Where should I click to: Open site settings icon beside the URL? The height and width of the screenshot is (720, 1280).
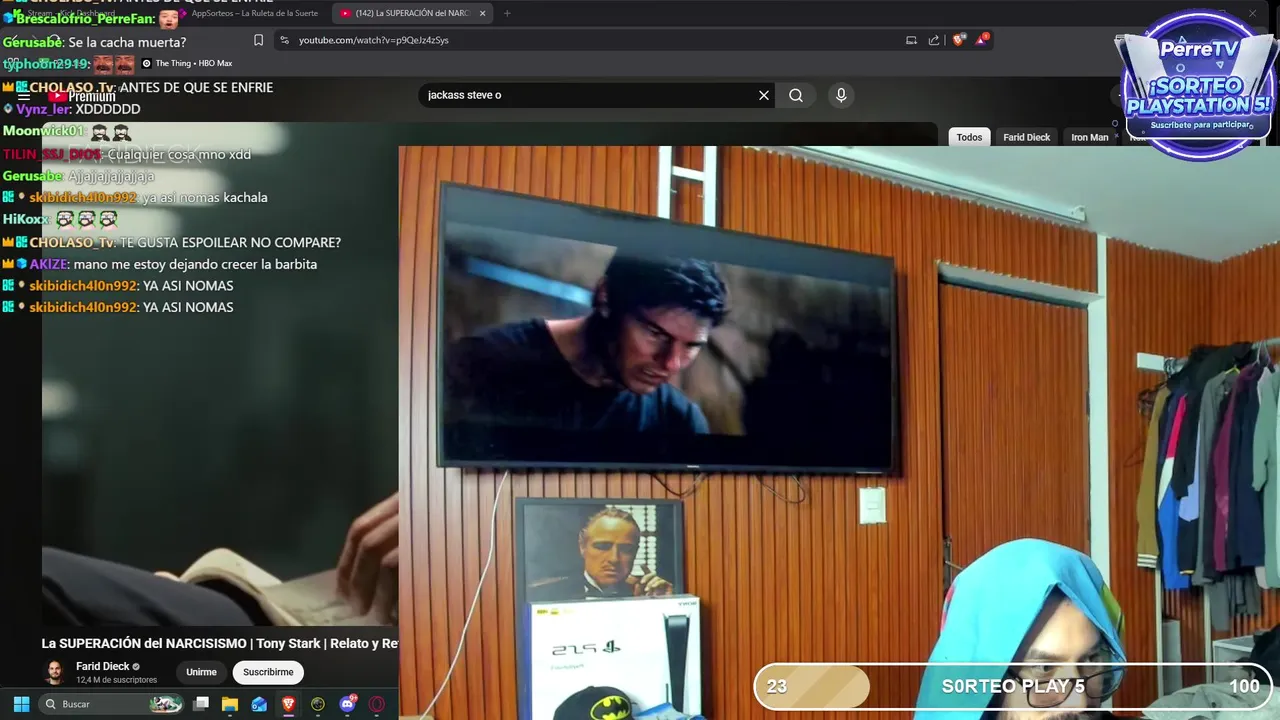pyautogui.click(x=284, y=40)
